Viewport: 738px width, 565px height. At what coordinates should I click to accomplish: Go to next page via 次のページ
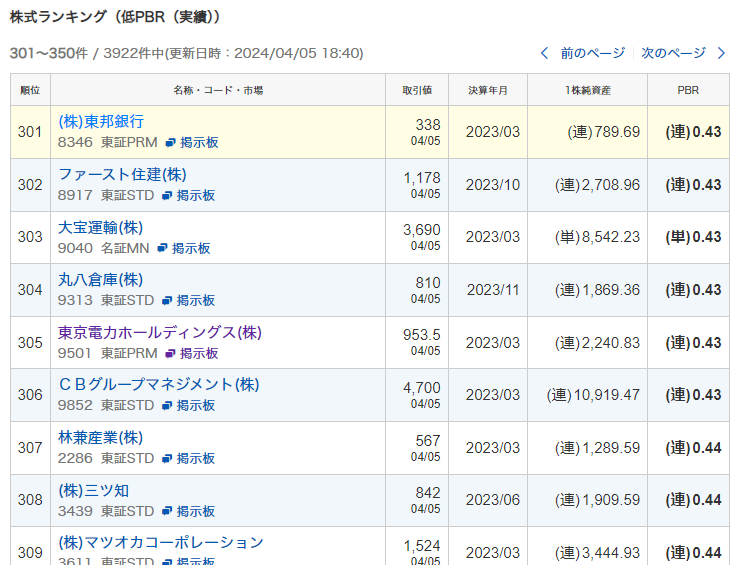pos(673,53)
